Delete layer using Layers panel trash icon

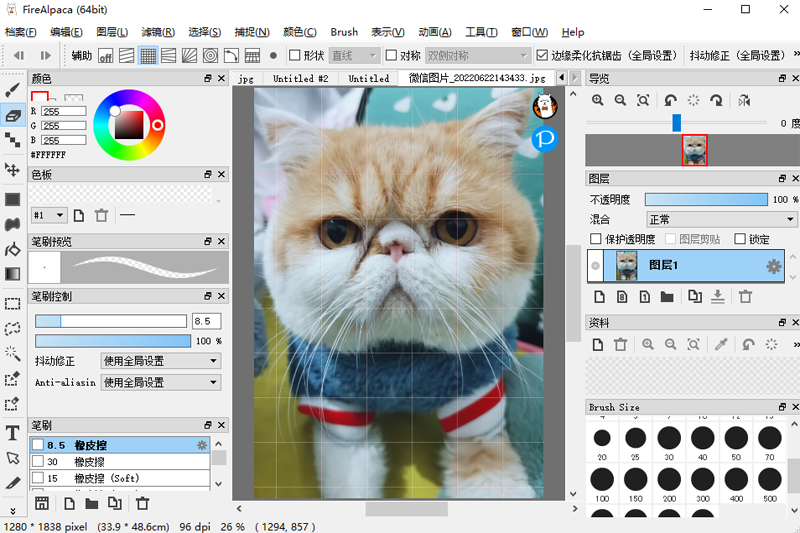[x=745, y=297]
